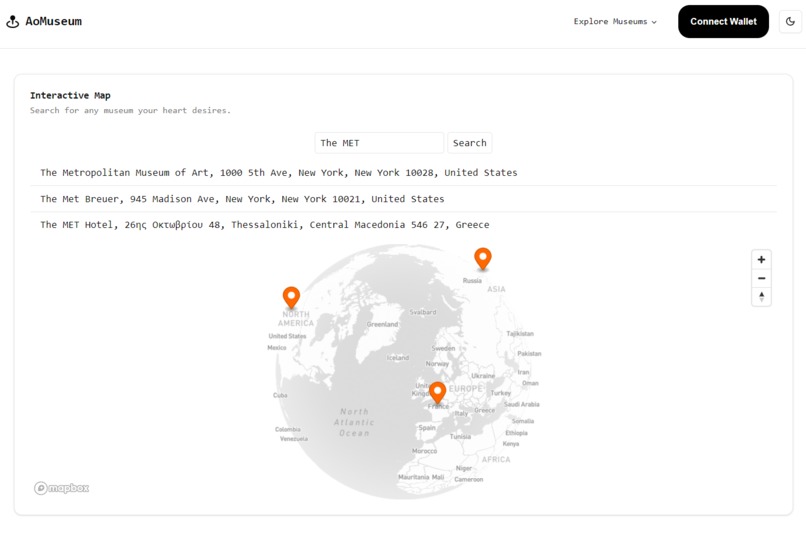The image size is (806, 537).
Task: Click the Search button
Action: (x=469, y=143)
